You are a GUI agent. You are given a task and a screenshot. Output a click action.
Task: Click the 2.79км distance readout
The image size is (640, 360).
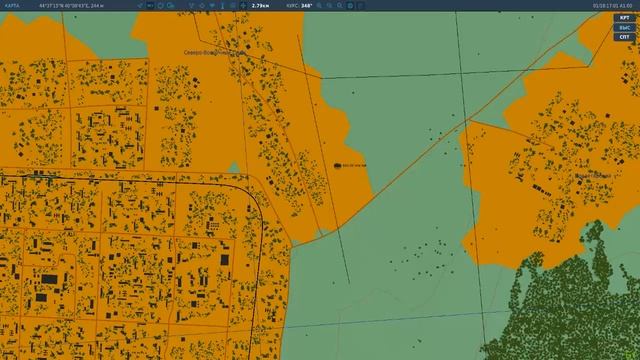point(260,6)
